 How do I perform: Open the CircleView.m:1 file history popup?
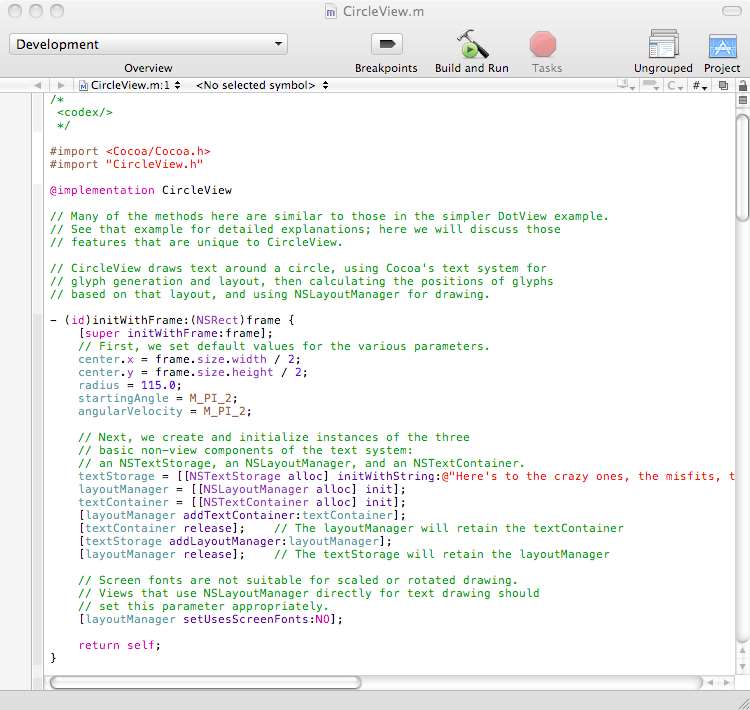[130, 86]
